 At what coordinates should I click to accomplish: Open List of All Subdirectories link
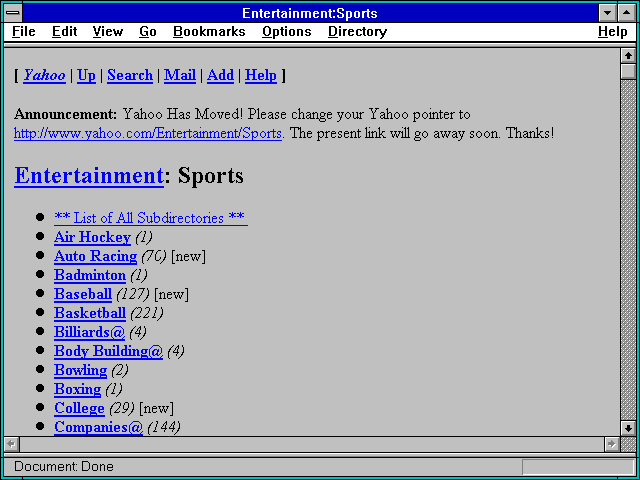(x=151, y=218)
